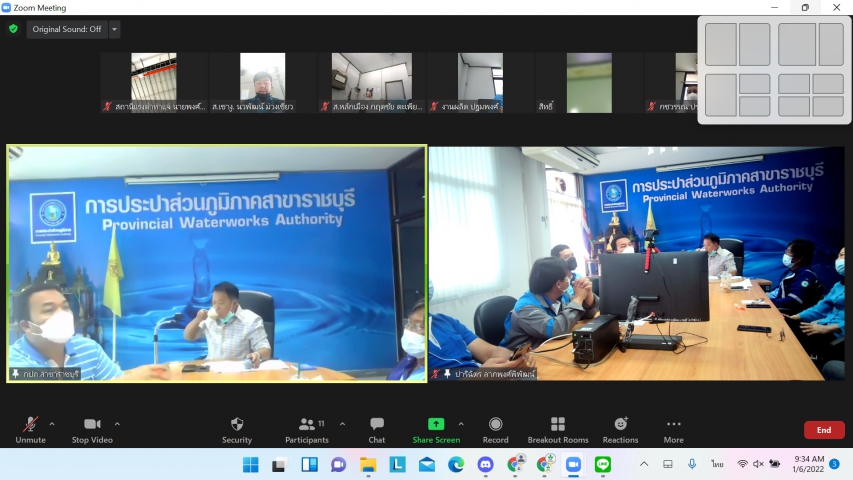This screenshot has height=480, width=853.
Task: Expand share options arrow beside Share Screen
Action: [x=461, y=423]
